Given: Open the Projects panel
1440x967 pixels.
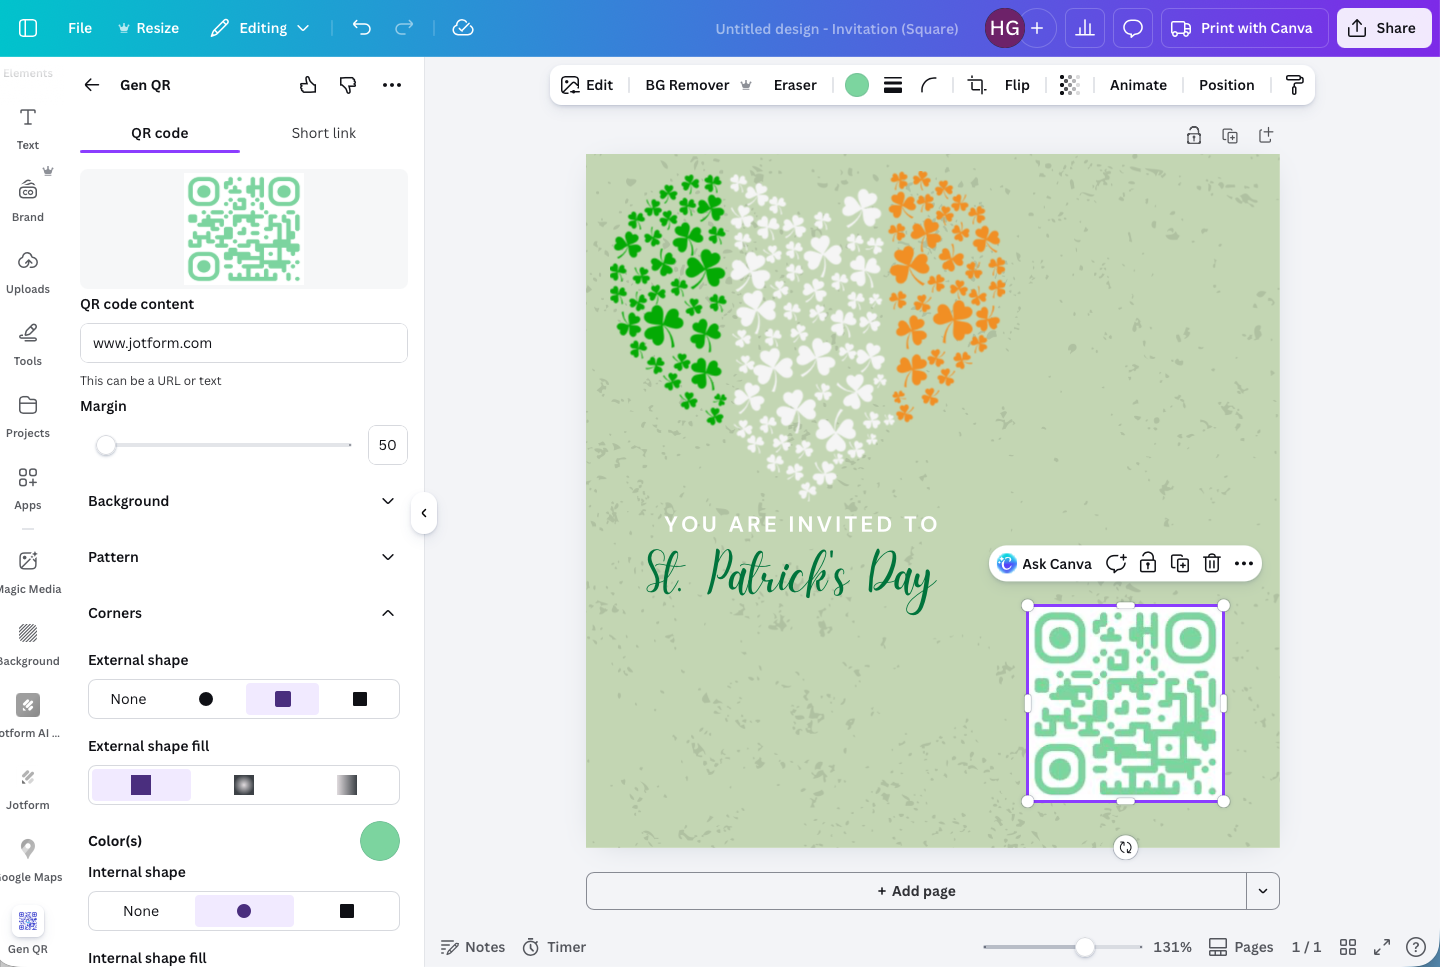Looking at the screenshot, I should (x=27, y=416).
